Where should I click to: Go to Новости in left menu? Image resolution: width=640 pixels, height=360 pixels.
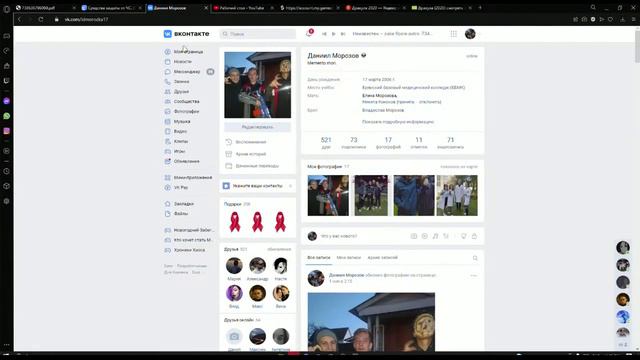click(x=182, y=62)
